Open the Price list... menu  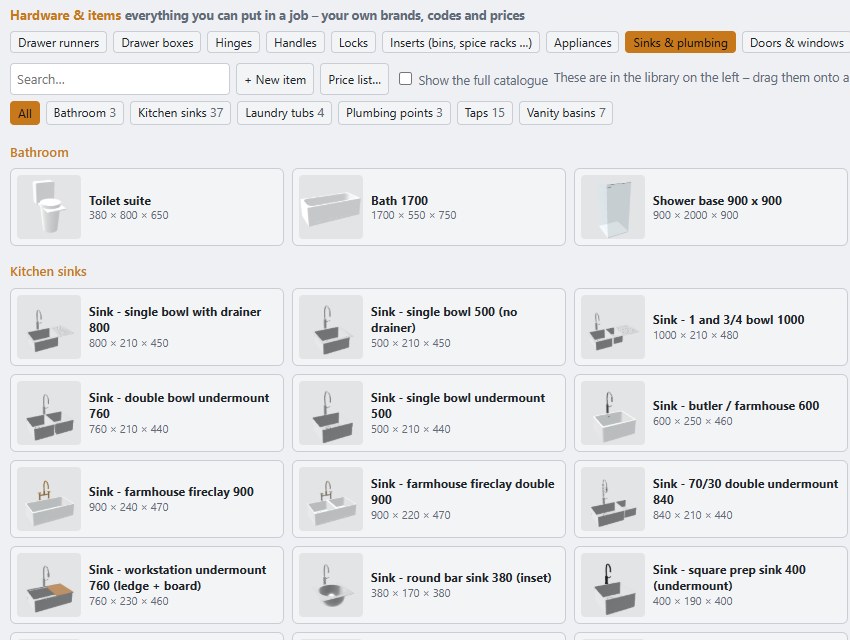point(355,80)
